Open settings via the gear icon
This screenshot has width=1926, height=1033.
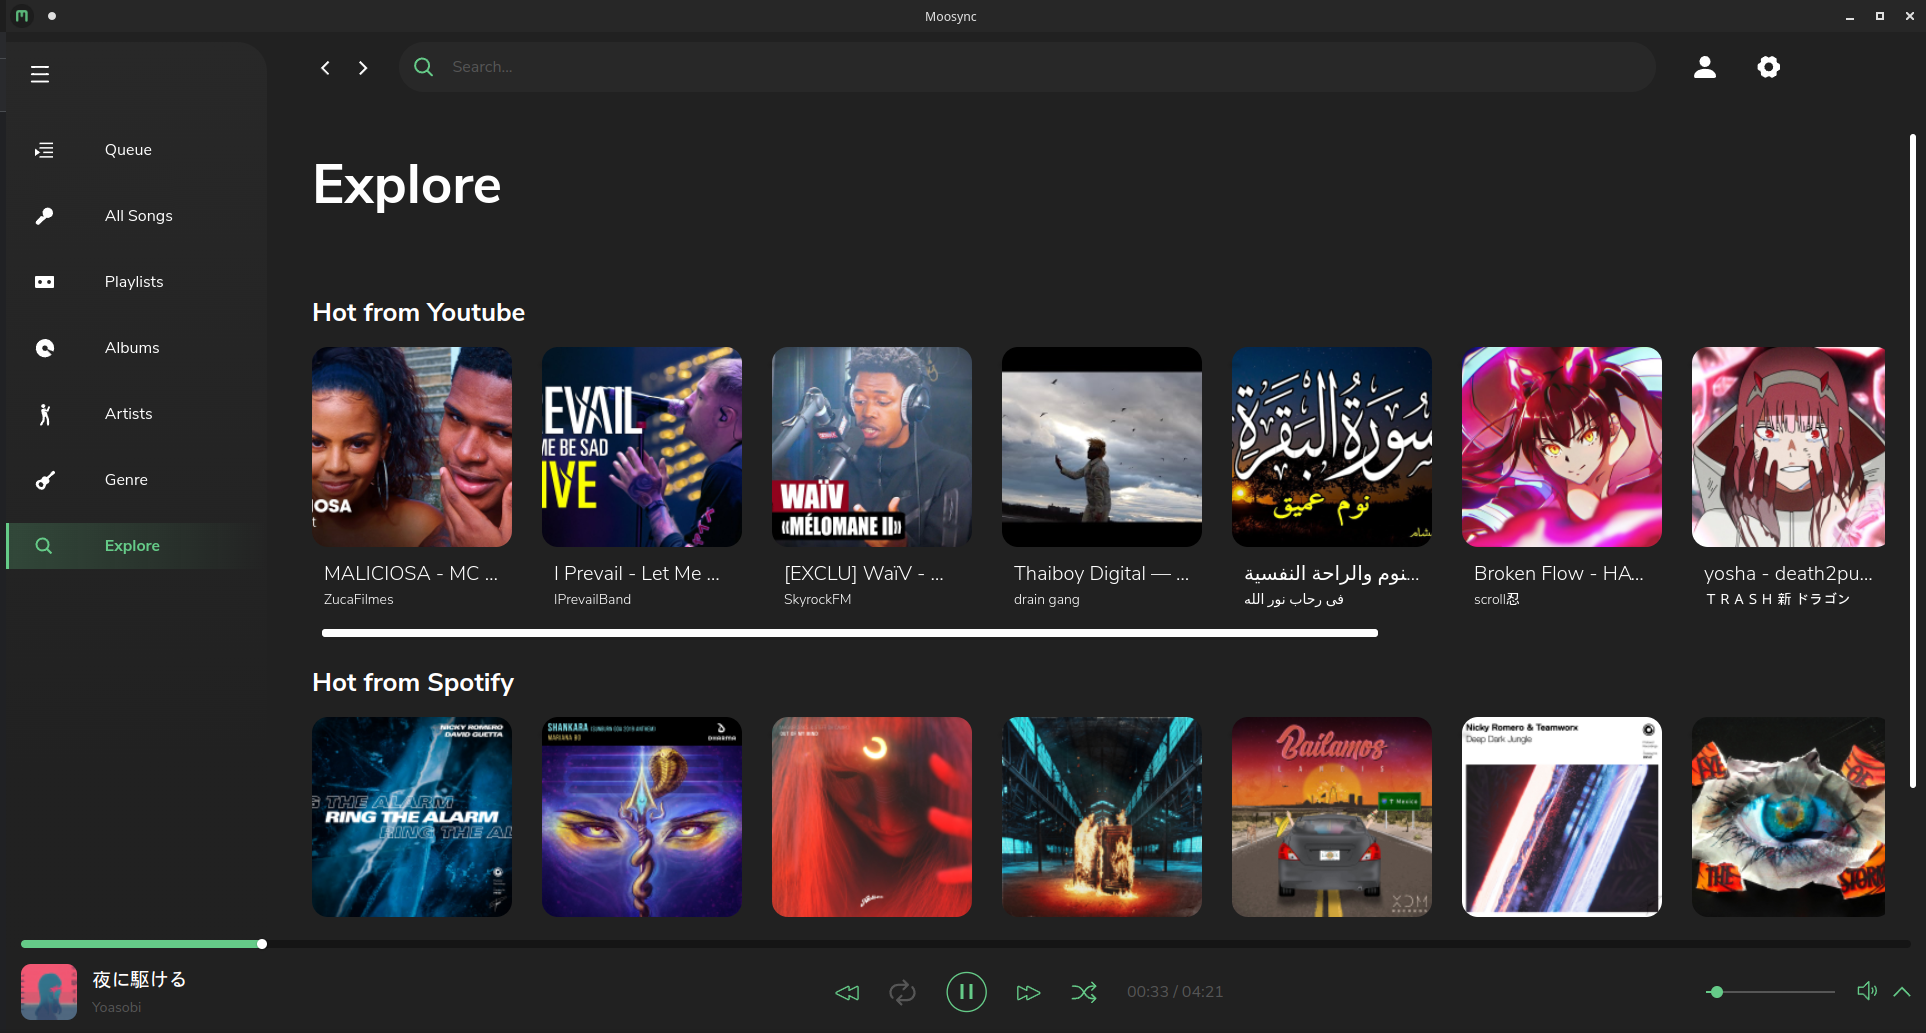pyautogui.click(x=1769, y=67)
